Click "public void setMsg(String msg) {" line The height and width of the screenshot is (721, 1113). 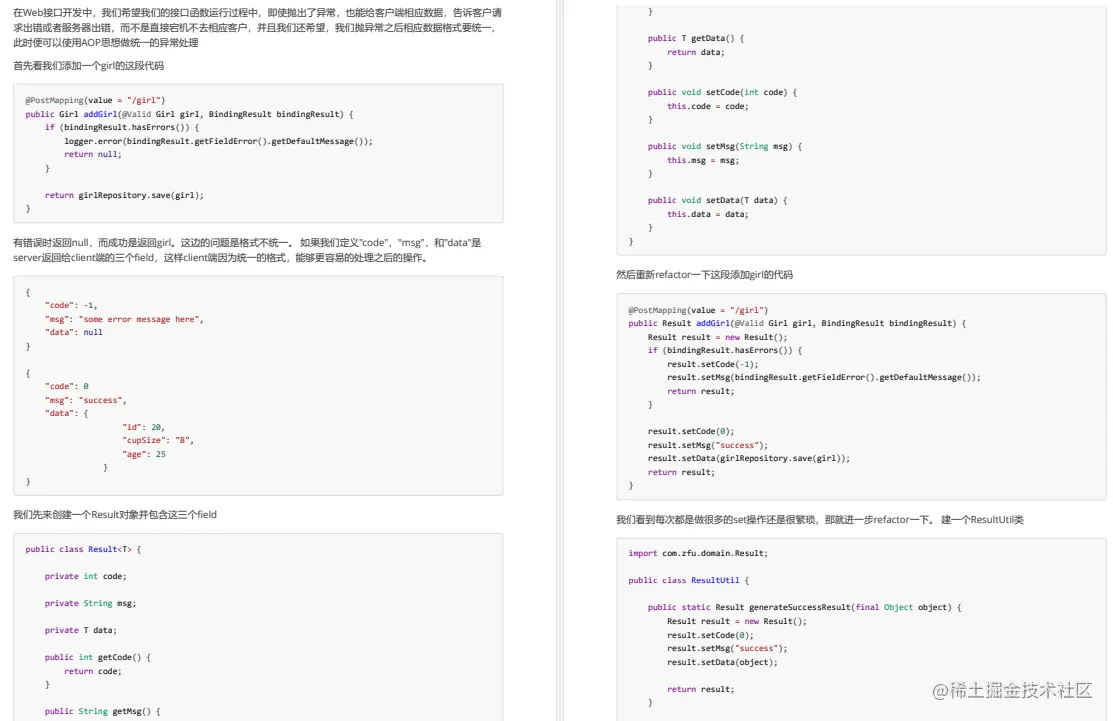725,146
